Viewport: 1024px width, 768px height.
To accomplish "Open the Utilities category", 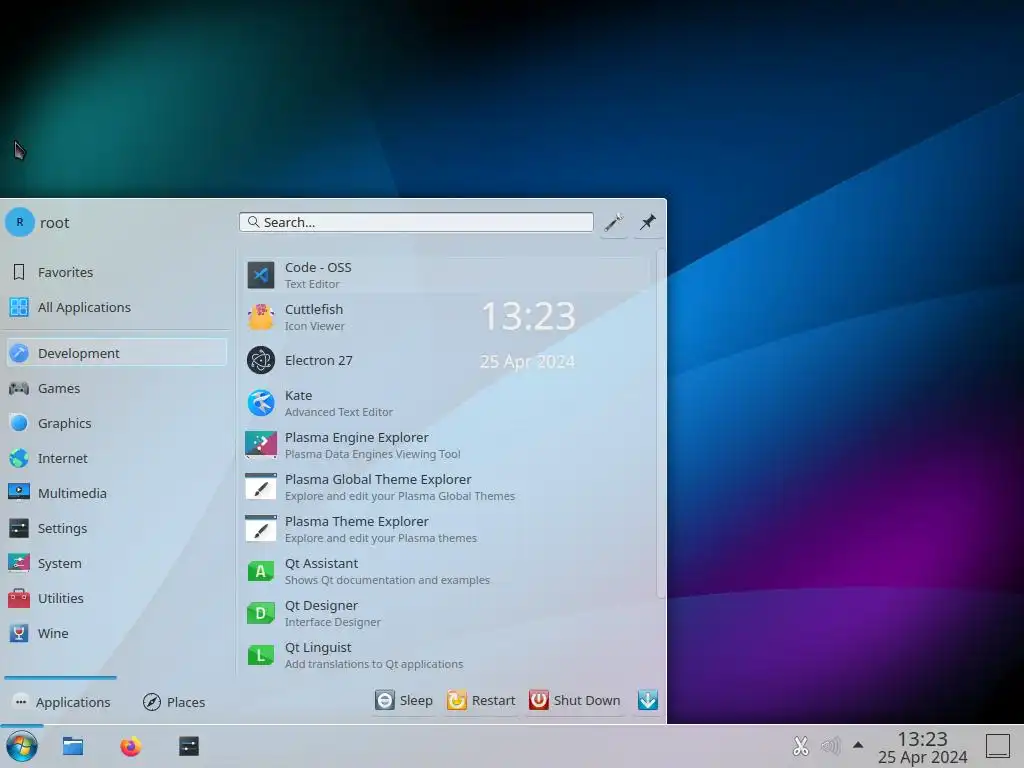I will tap(116, 598).
